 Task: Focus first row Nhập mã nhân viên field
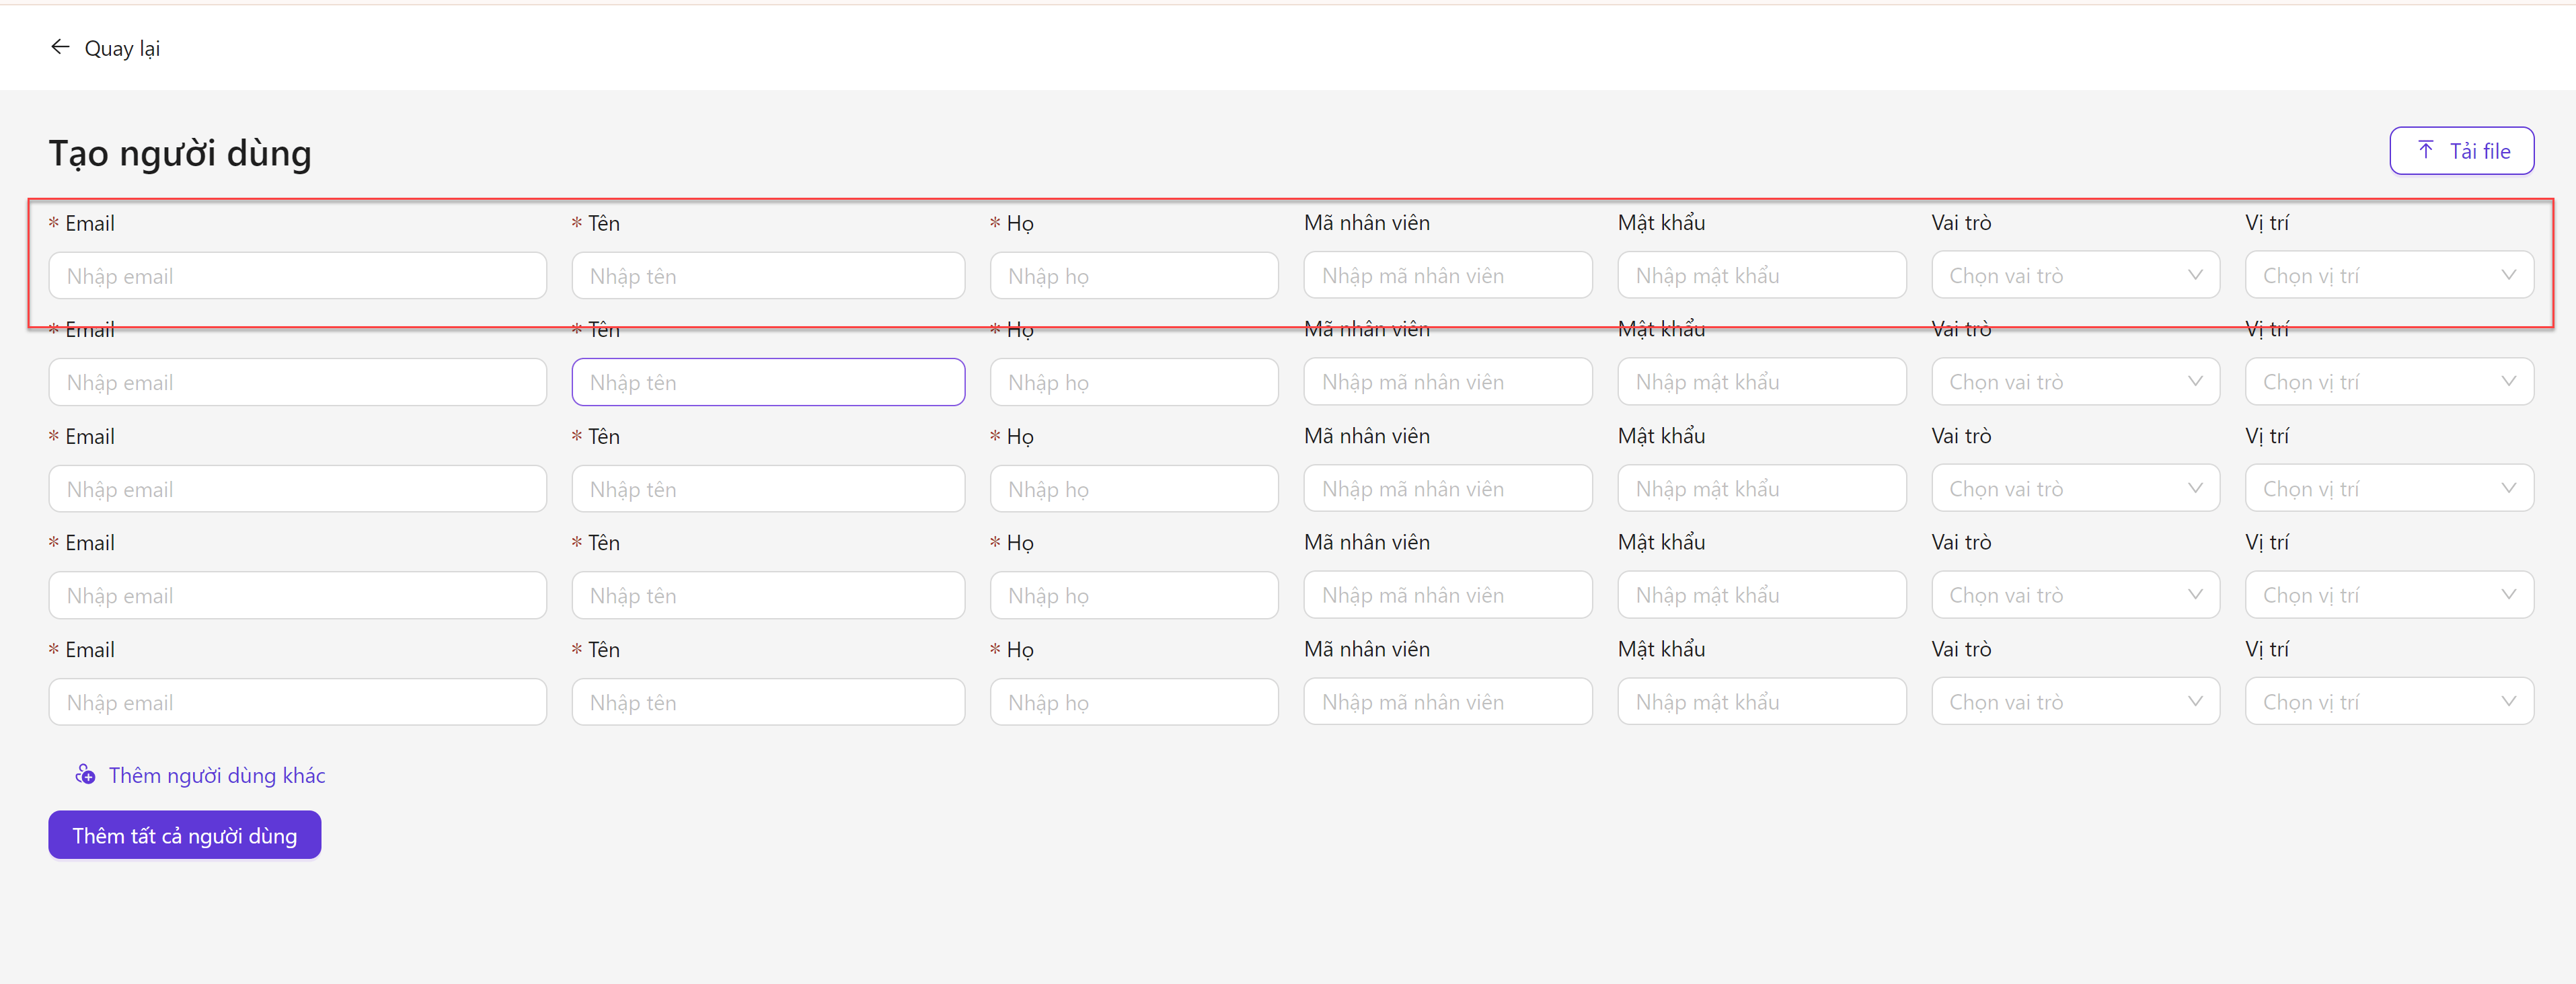point(1448,275)
